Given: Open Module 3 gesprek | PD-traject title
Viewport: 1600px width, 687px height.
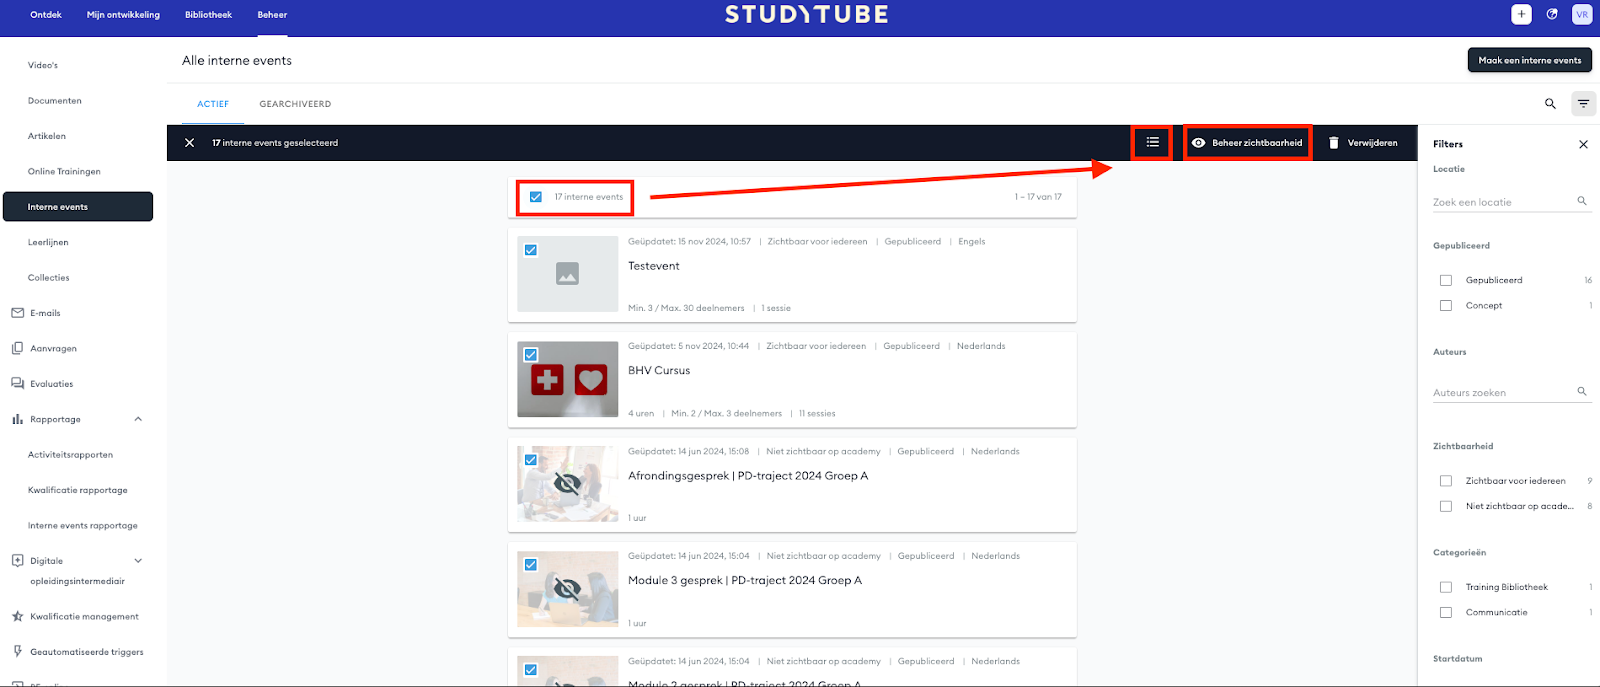Looking at the screenshot, I should point(745,580).
